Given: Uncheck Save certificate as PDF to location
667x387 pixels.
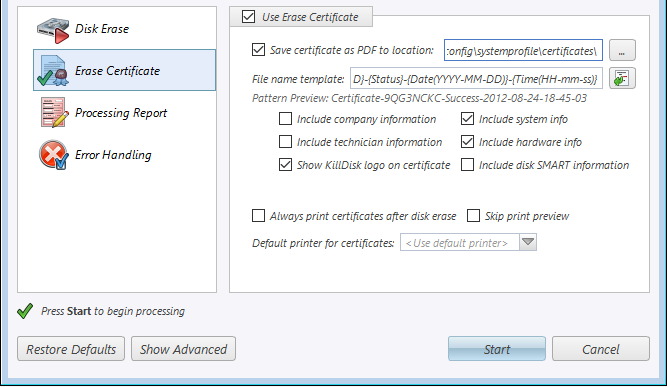Looking at the screenshot, I should click(258, 50).
